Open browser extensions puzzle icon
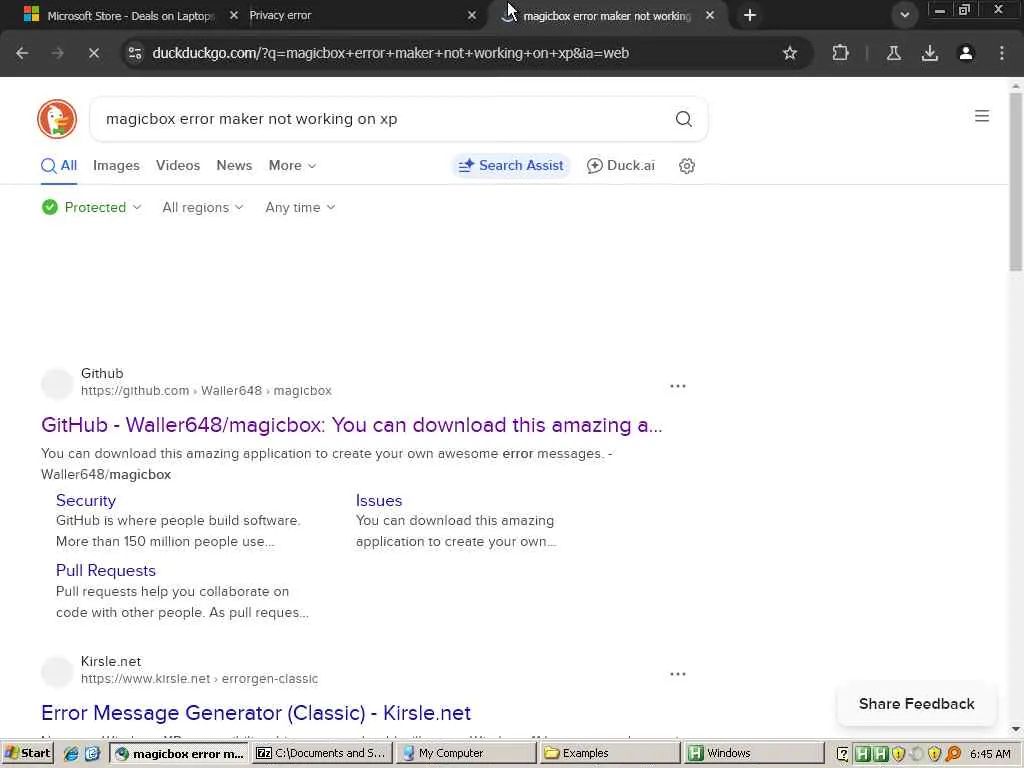 click(840, 53)
